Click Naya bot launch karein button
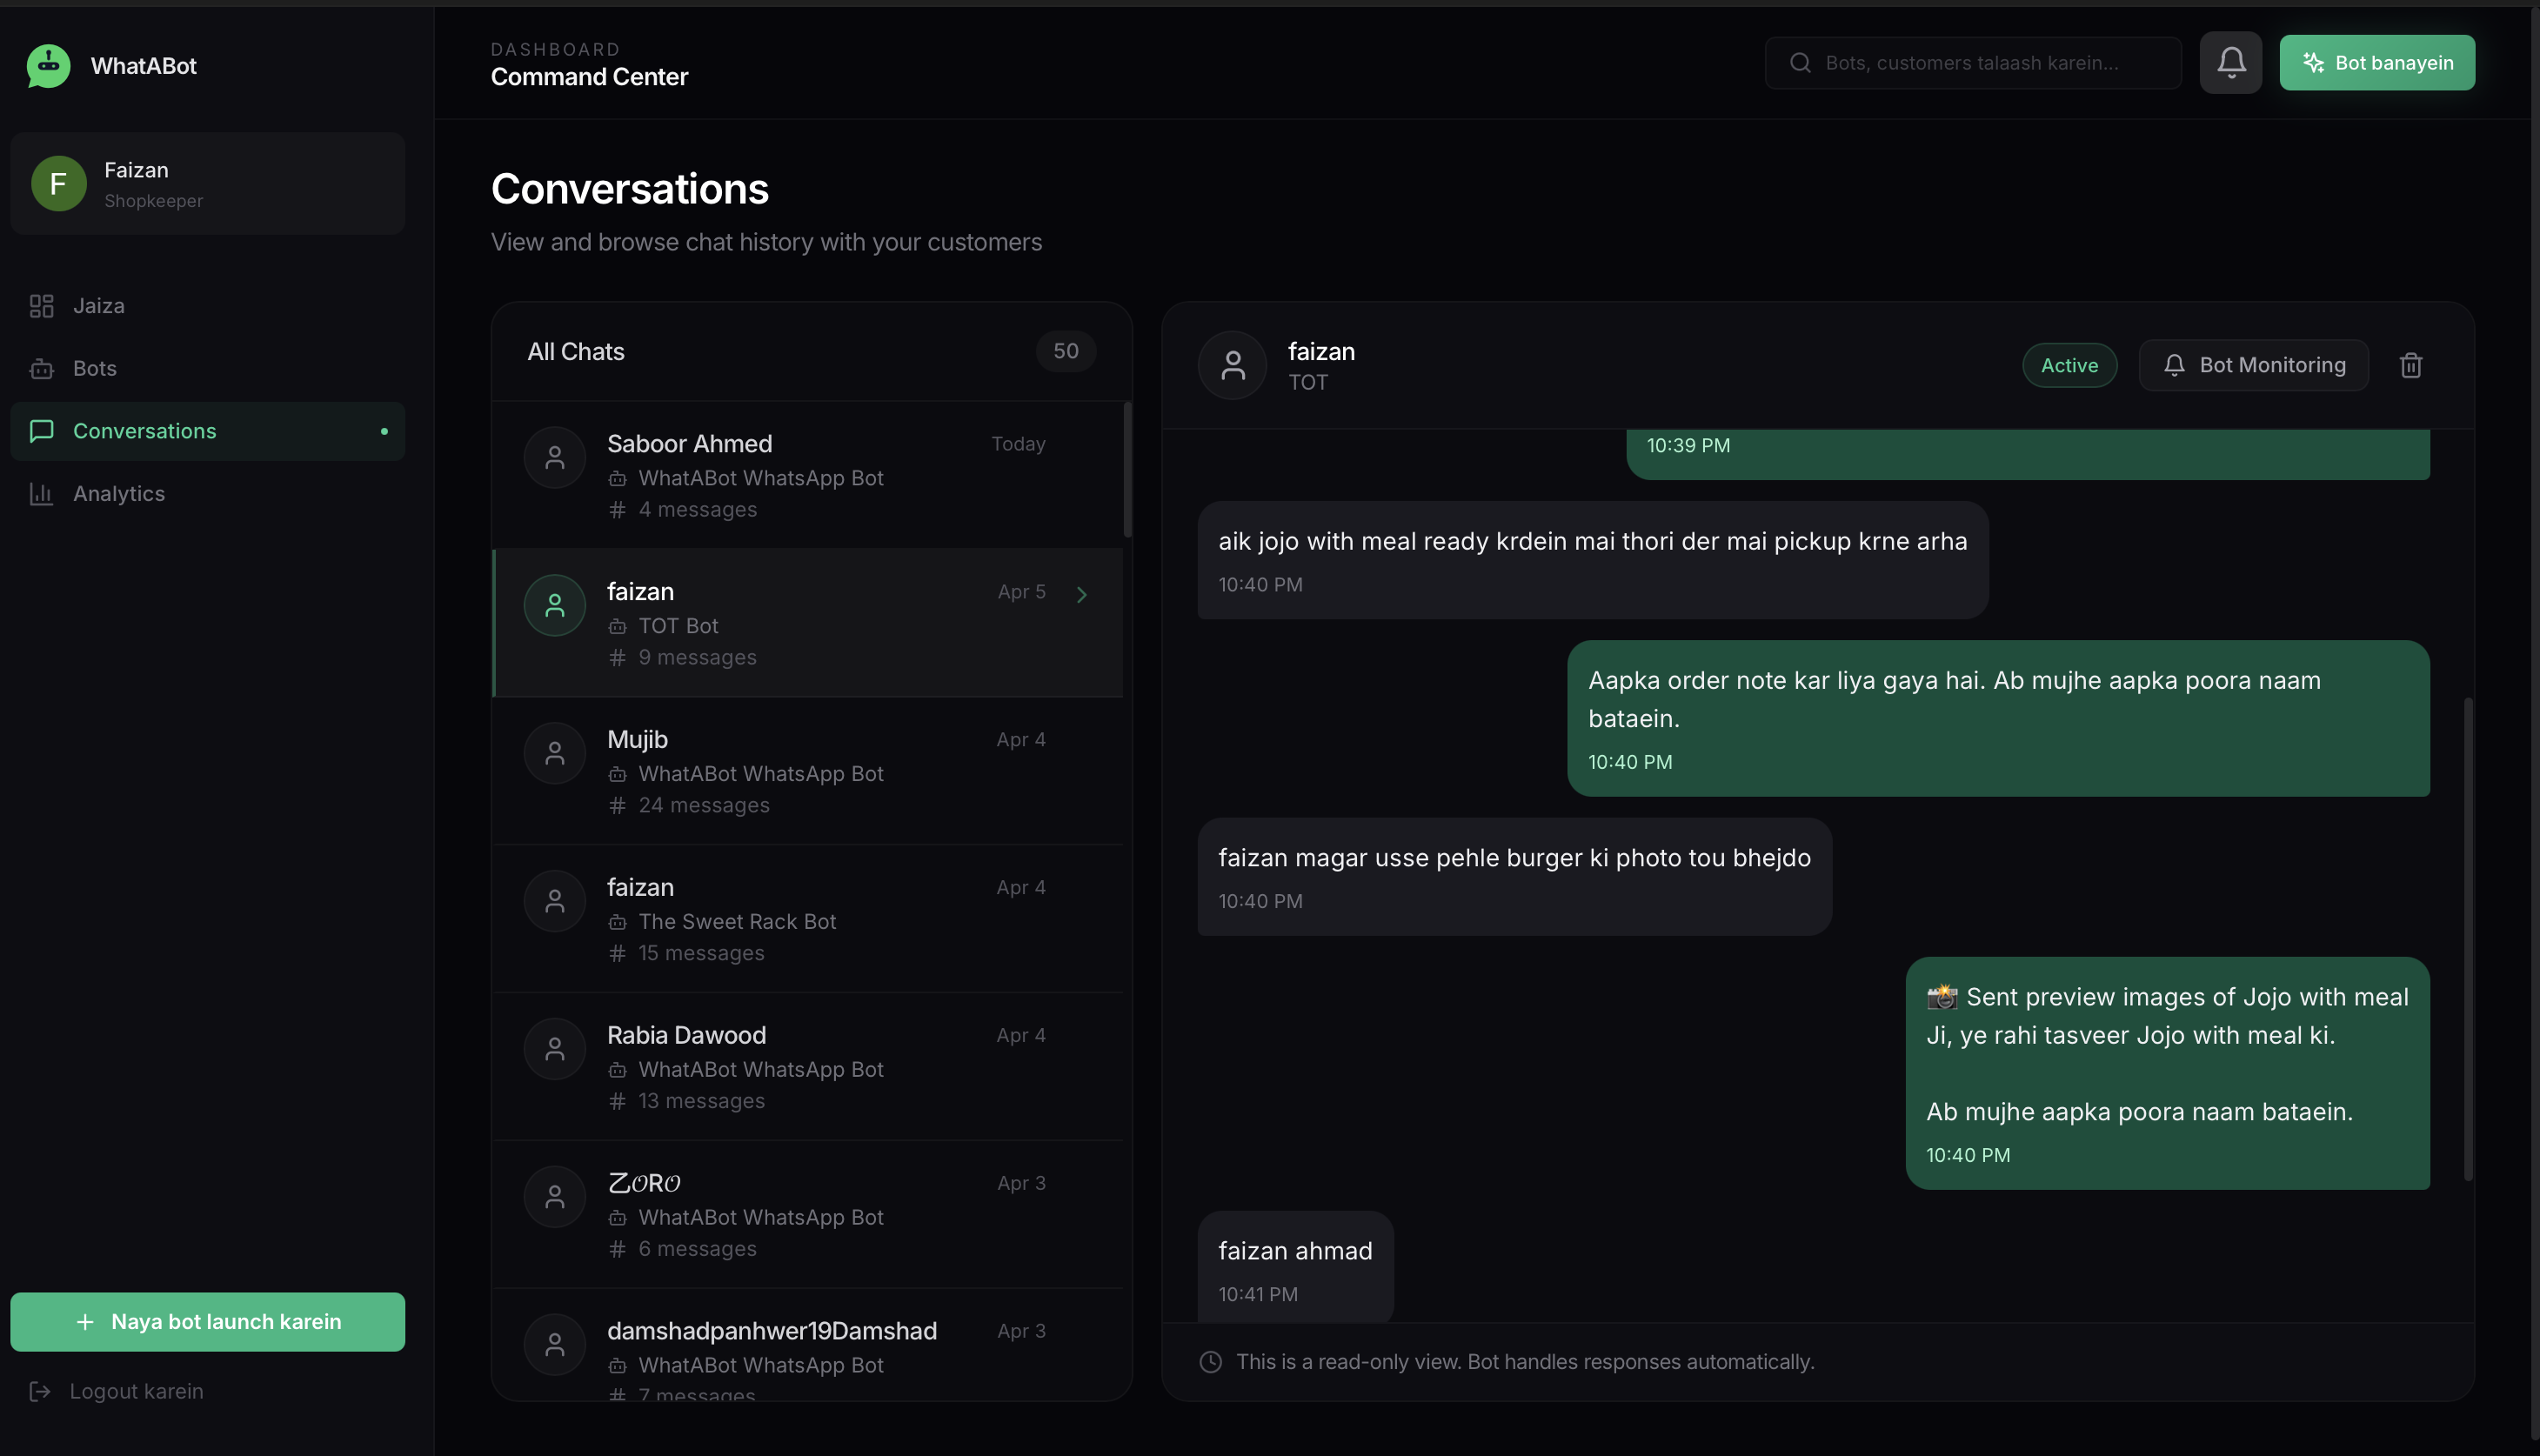The width and height of the screenshot is (2540, 1456). click(207, 1322)
